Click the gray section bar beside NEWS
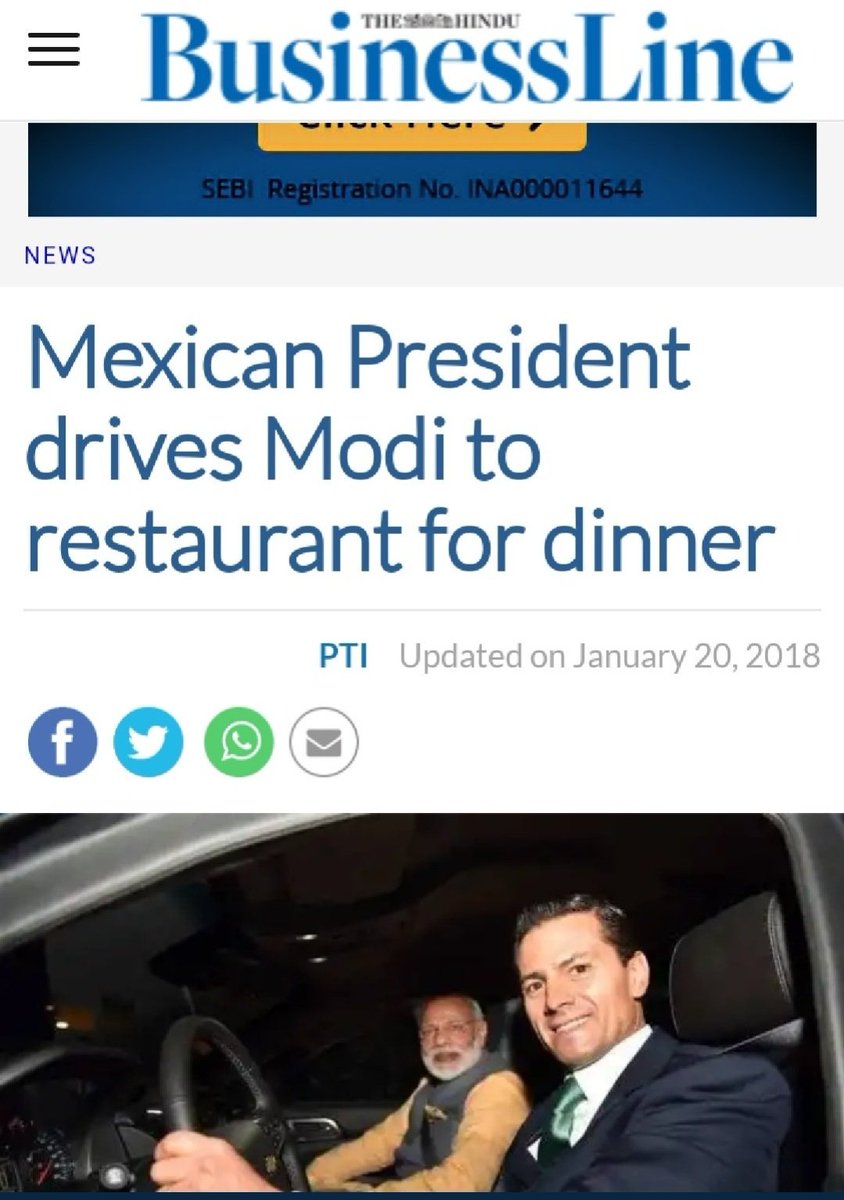This screenshot has height=1200, width=844. pyautogui.click(x=470, y=255)
